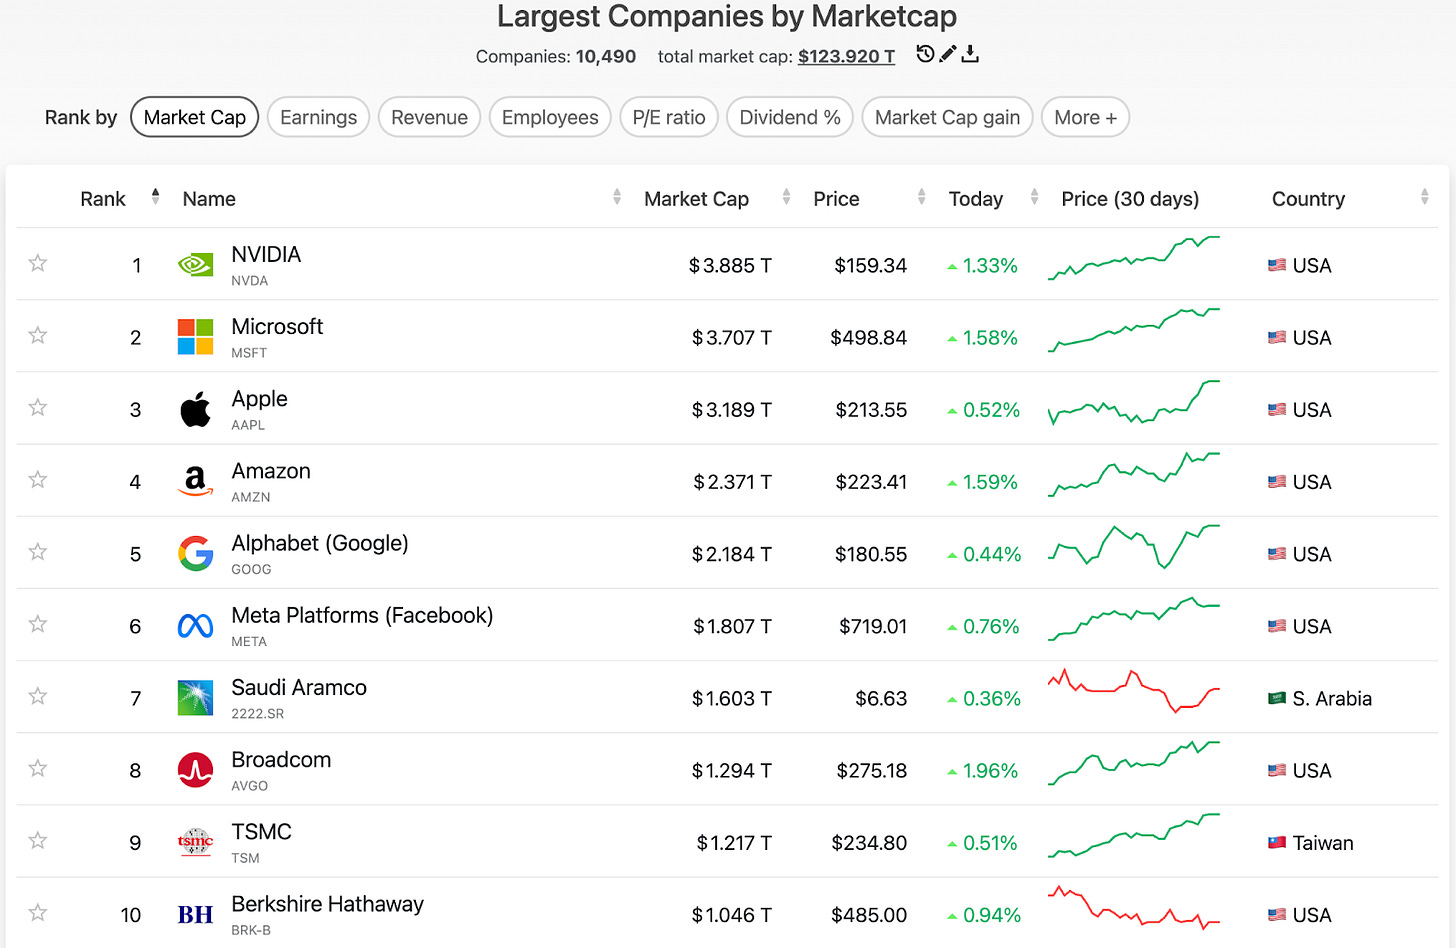This screenshot has height=948, width=1456.
Task: Click the download icon near the total market cap
Action: (x=970, y=54)
